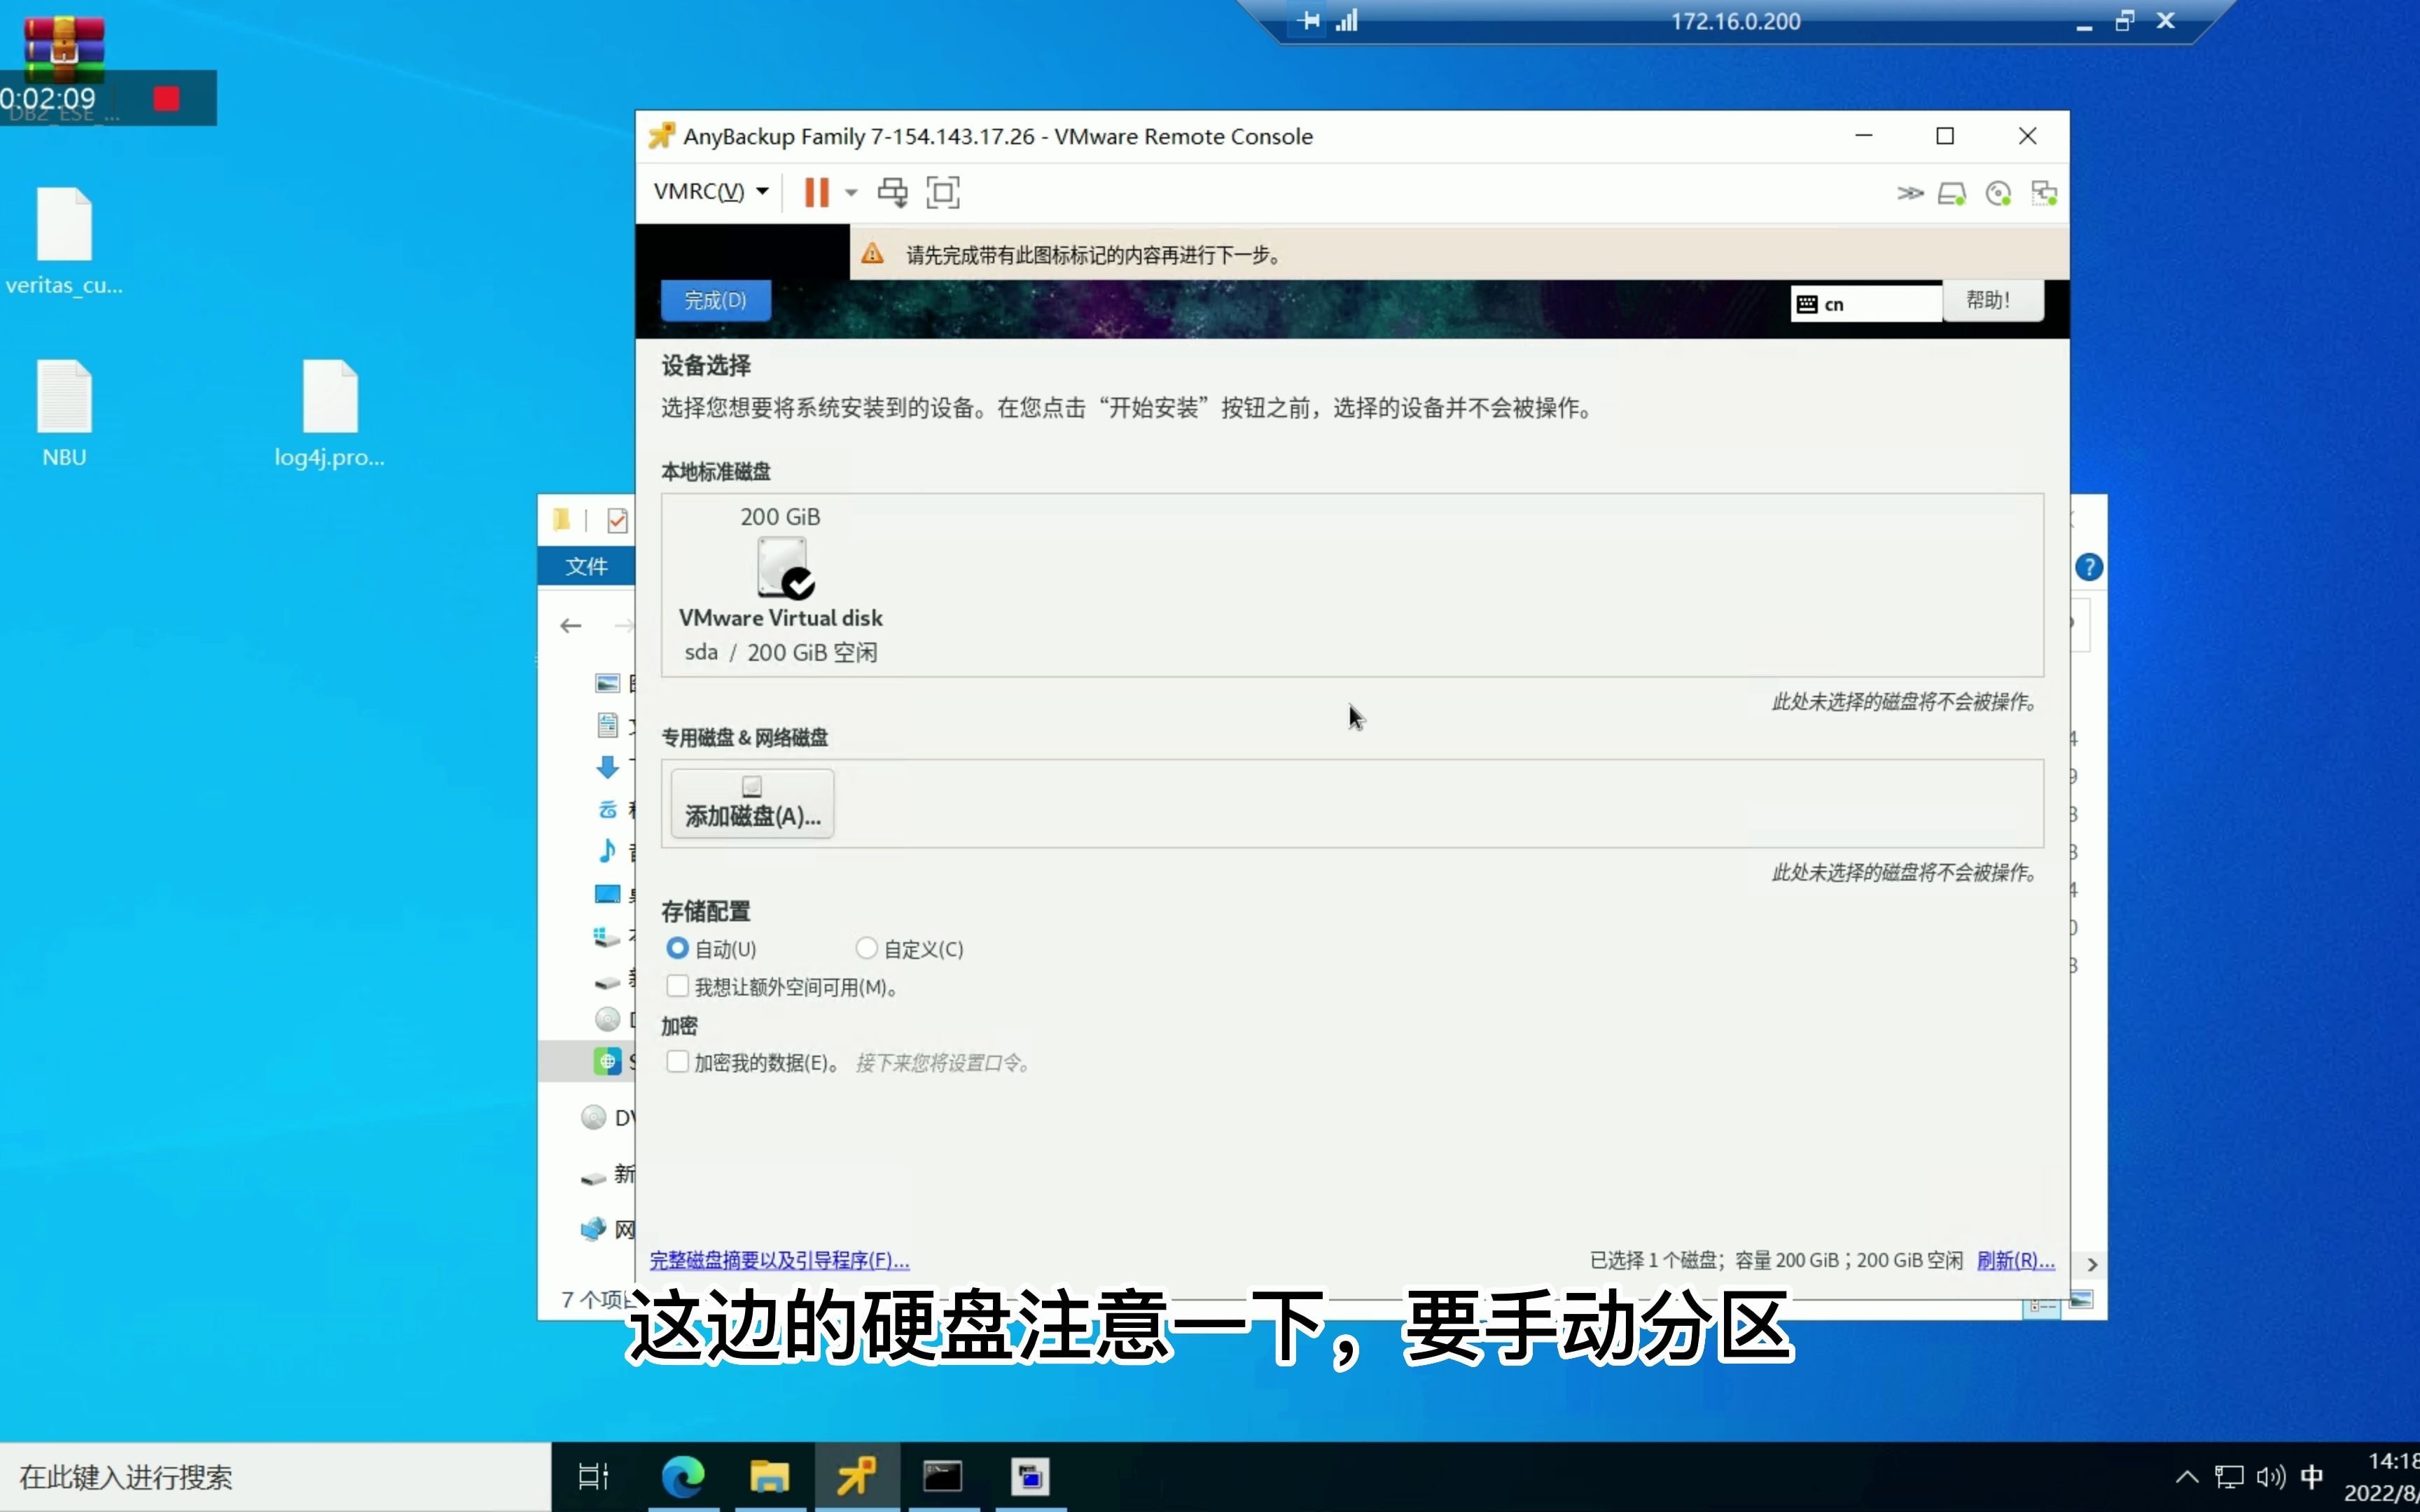The width and height of the screenshot is (2420, 1512).
Task: Click the 中 input method indicator
Action: tap(2312, 1477)
